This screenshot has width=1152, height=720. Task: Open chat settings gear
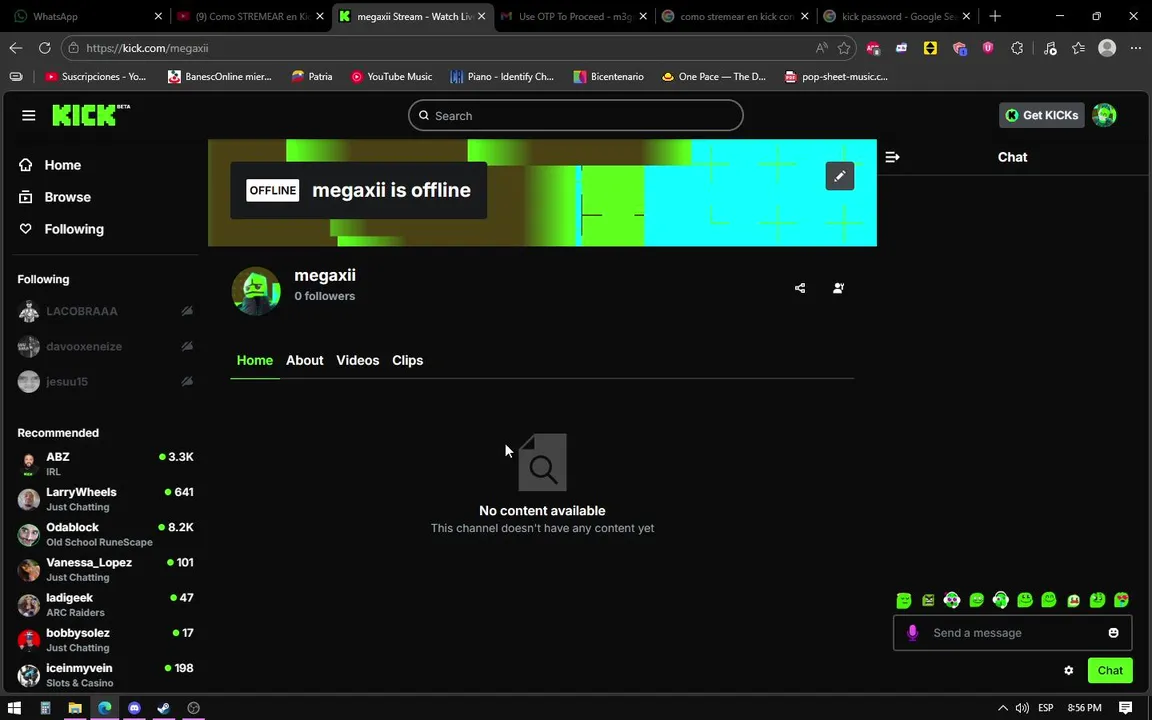(1068, 670)
